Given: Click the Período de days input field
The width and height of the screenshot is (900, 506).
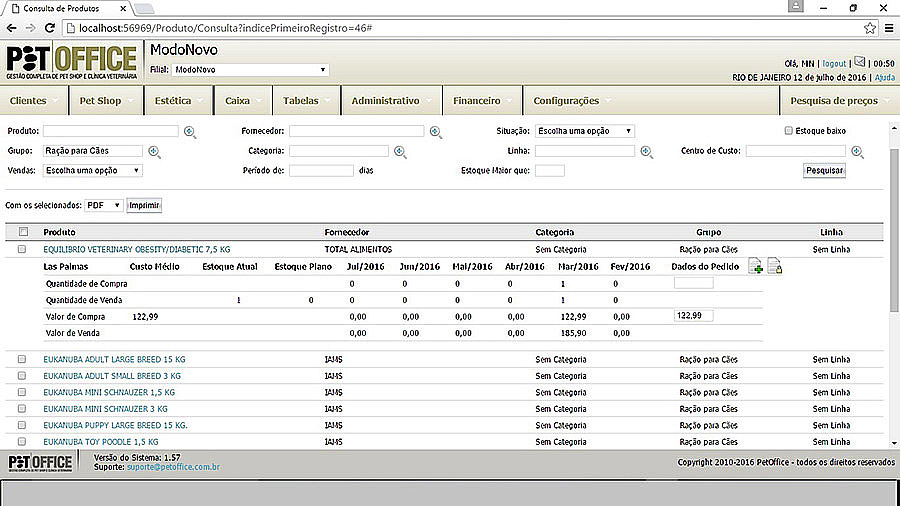Looking at the screenshot, I should pos(320,171).
